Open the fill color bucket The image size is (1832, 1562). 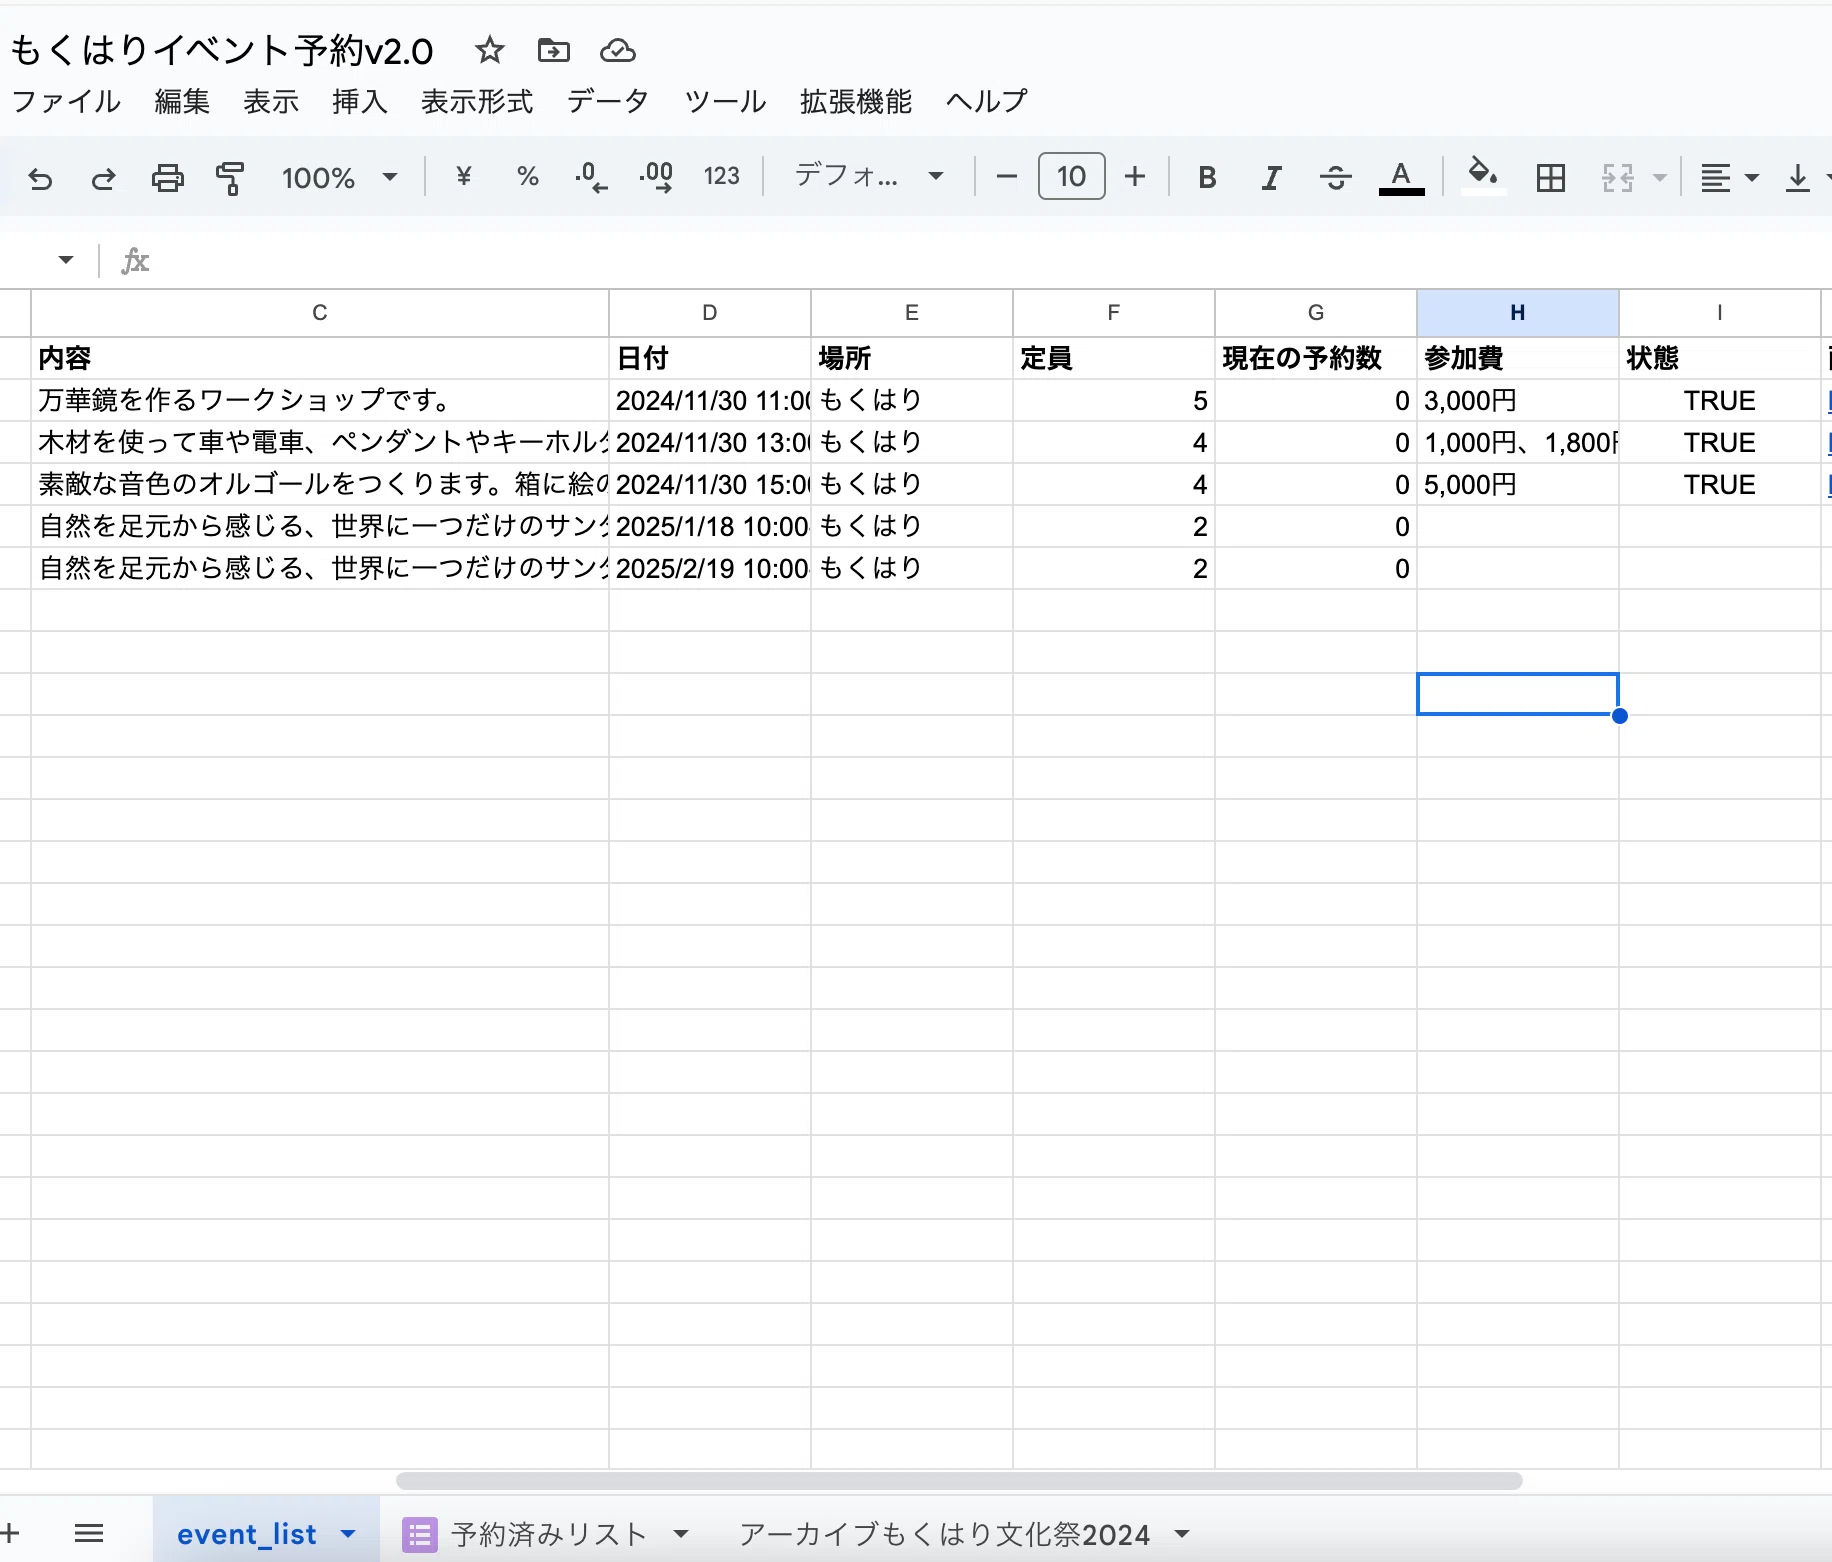1483,176
